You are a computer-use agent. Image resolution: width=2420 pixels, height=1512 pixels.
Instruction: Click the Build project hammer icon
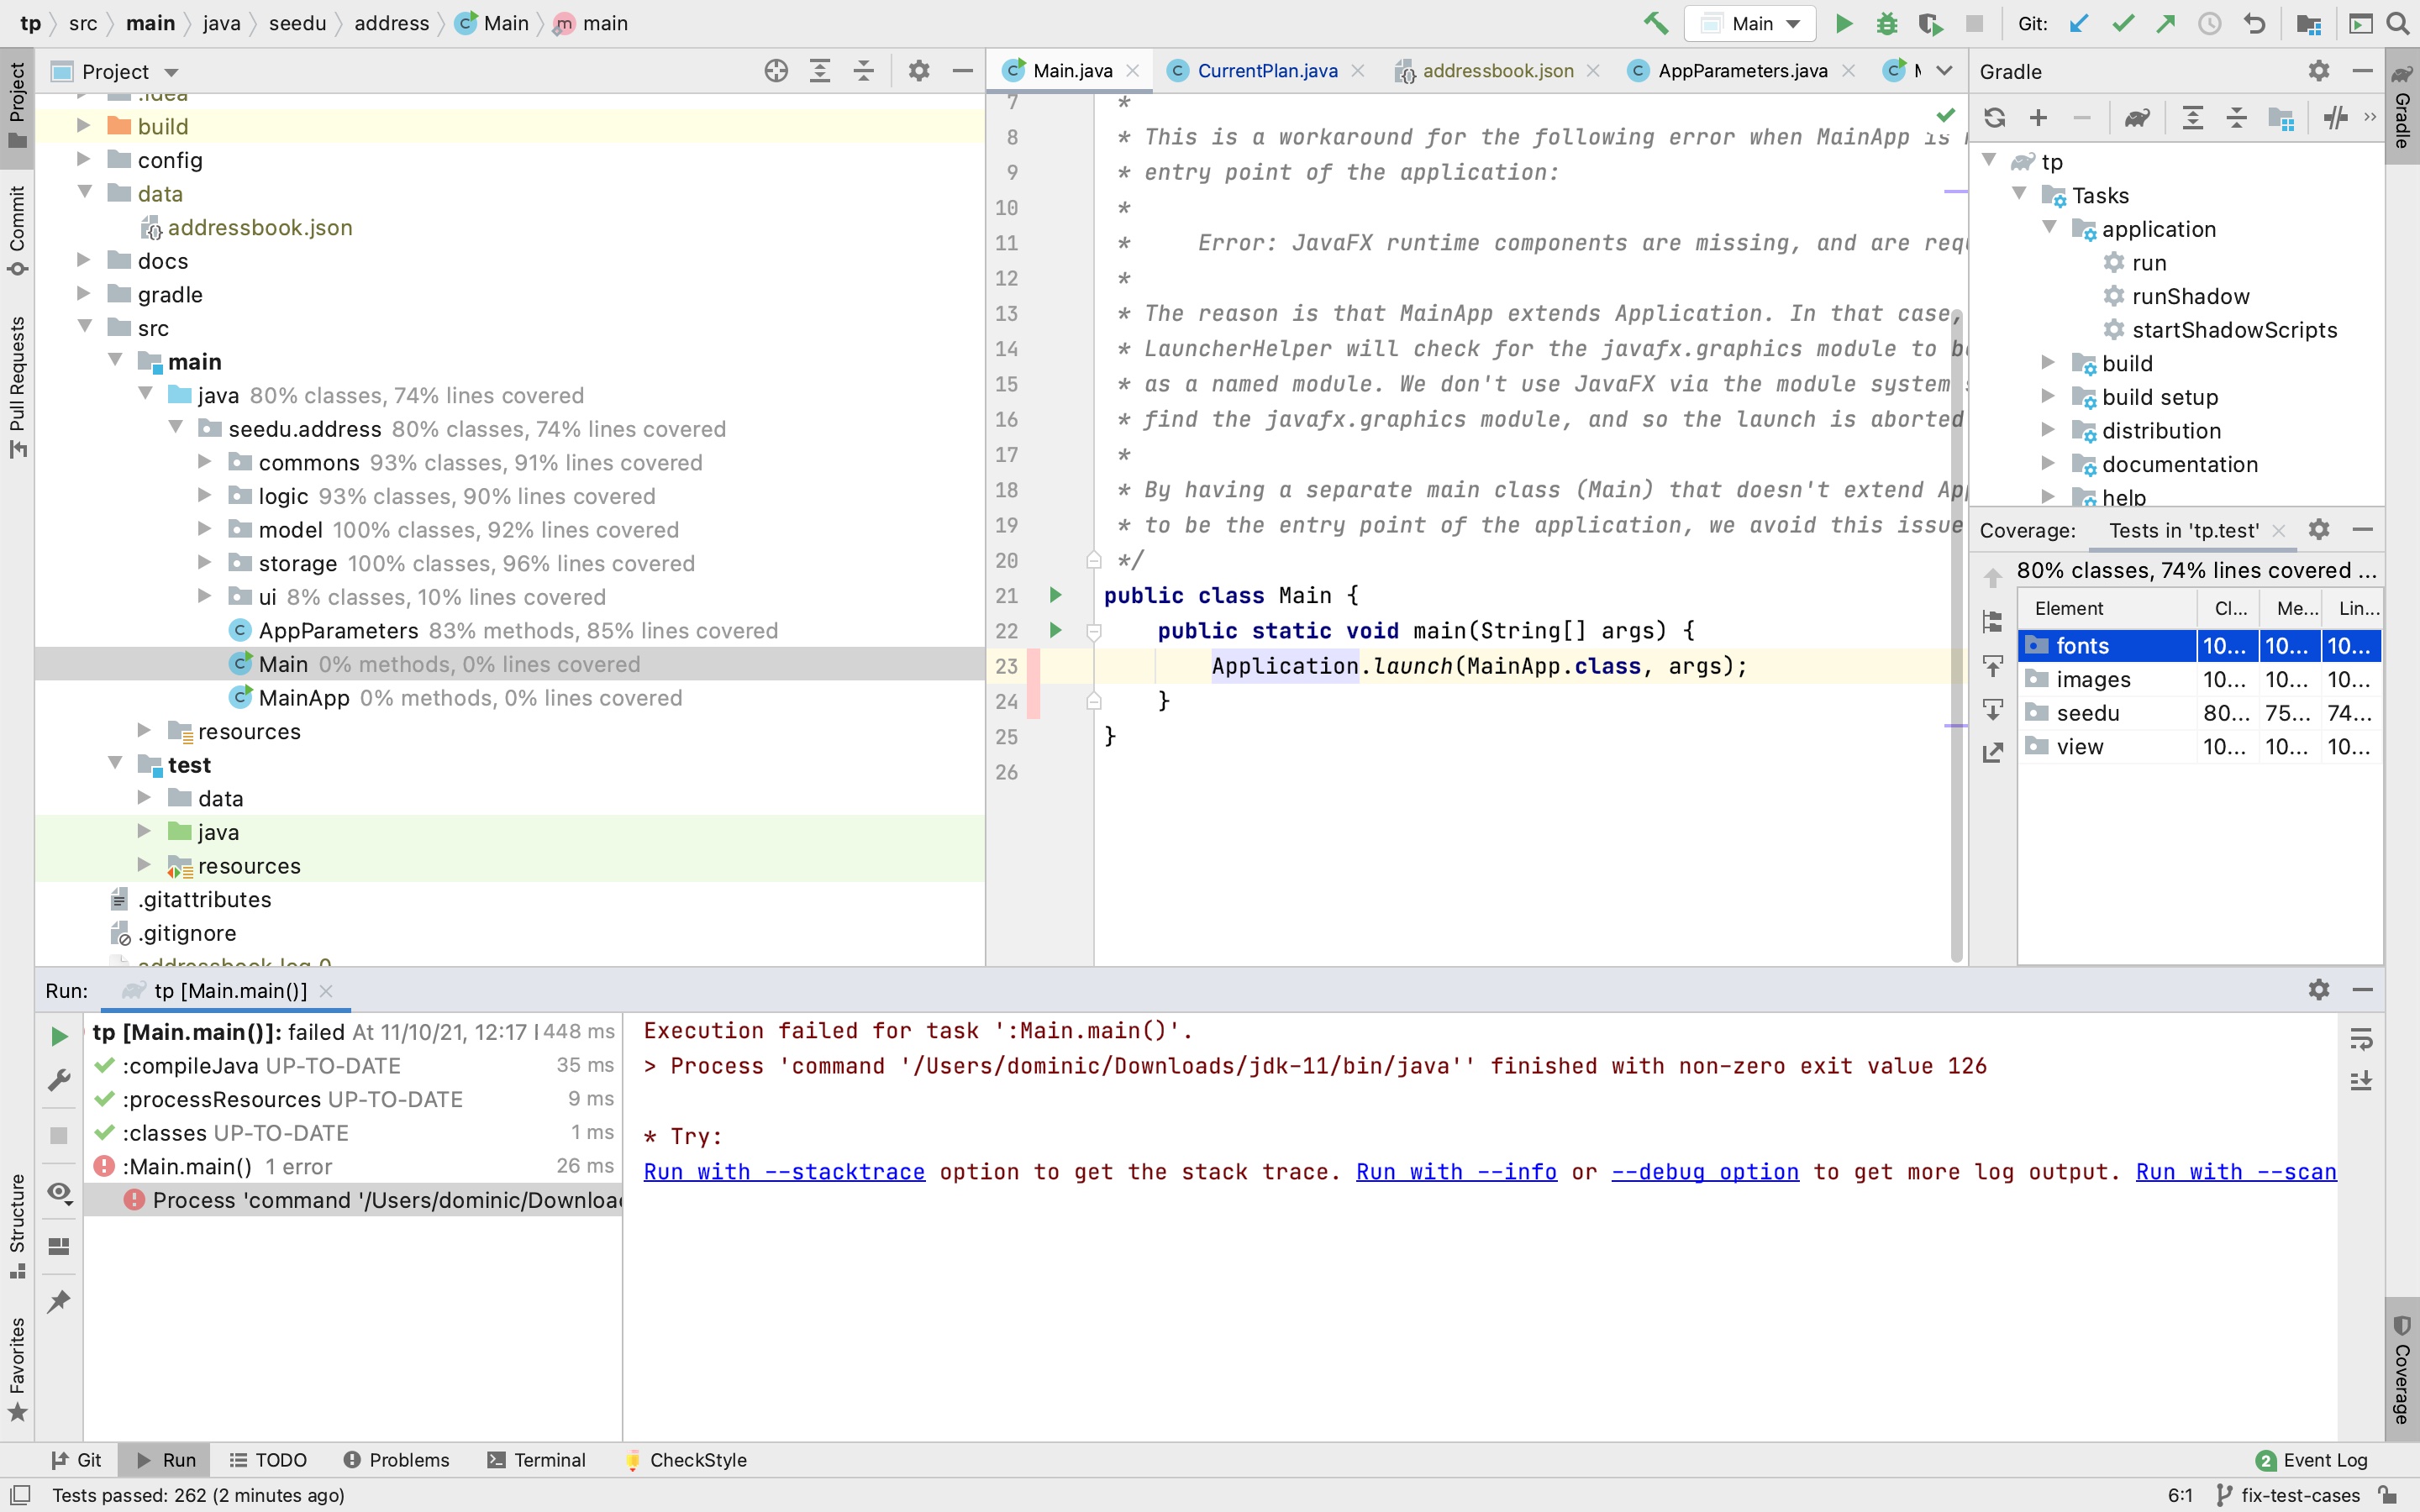[x=1655, y=23]
